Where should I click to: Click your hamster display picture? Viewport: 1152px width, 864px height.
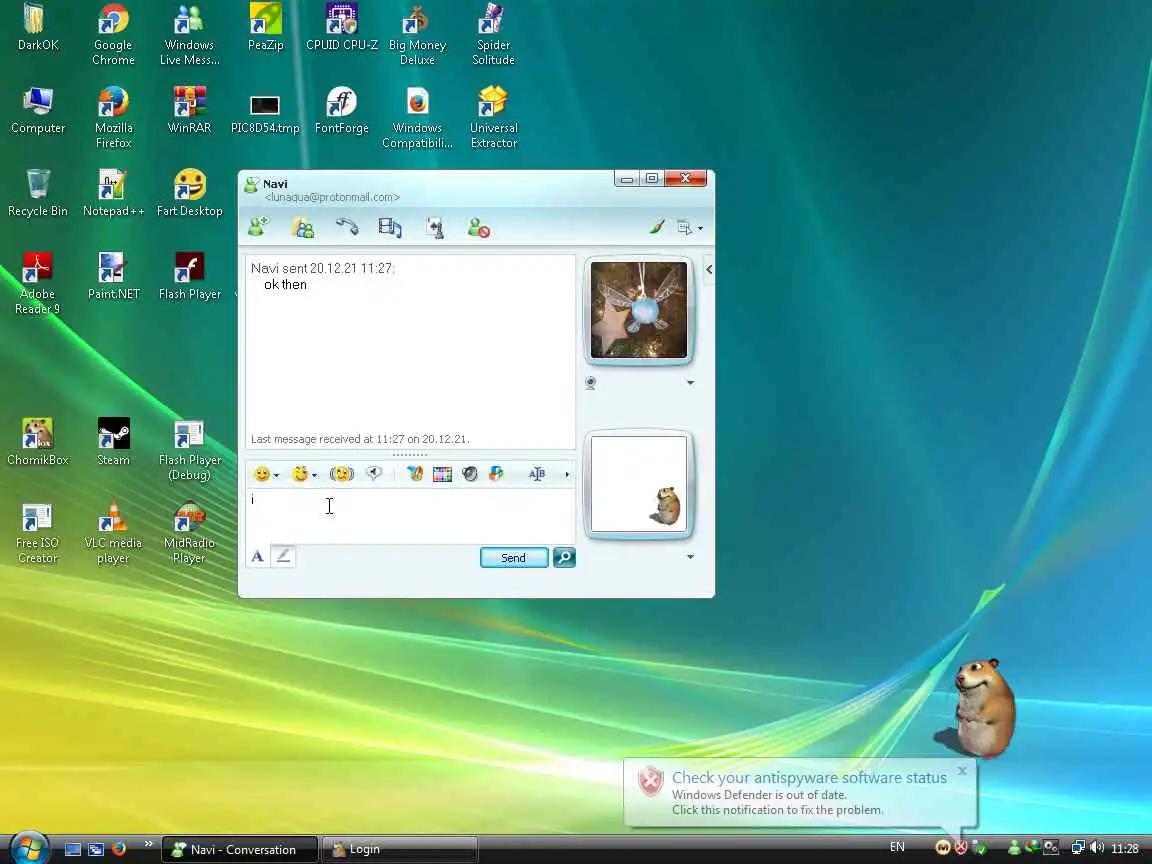click(639, 483)
